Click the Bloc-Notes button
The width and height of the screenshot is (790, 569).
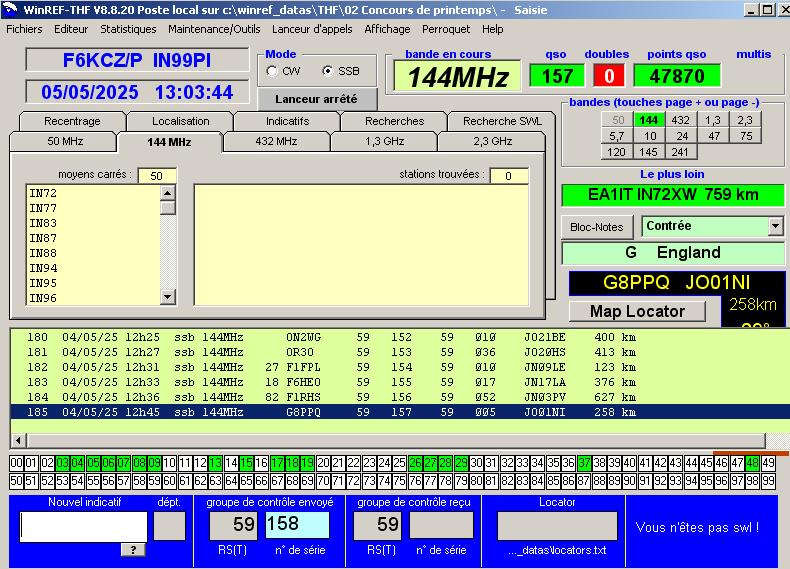[597, 227]
